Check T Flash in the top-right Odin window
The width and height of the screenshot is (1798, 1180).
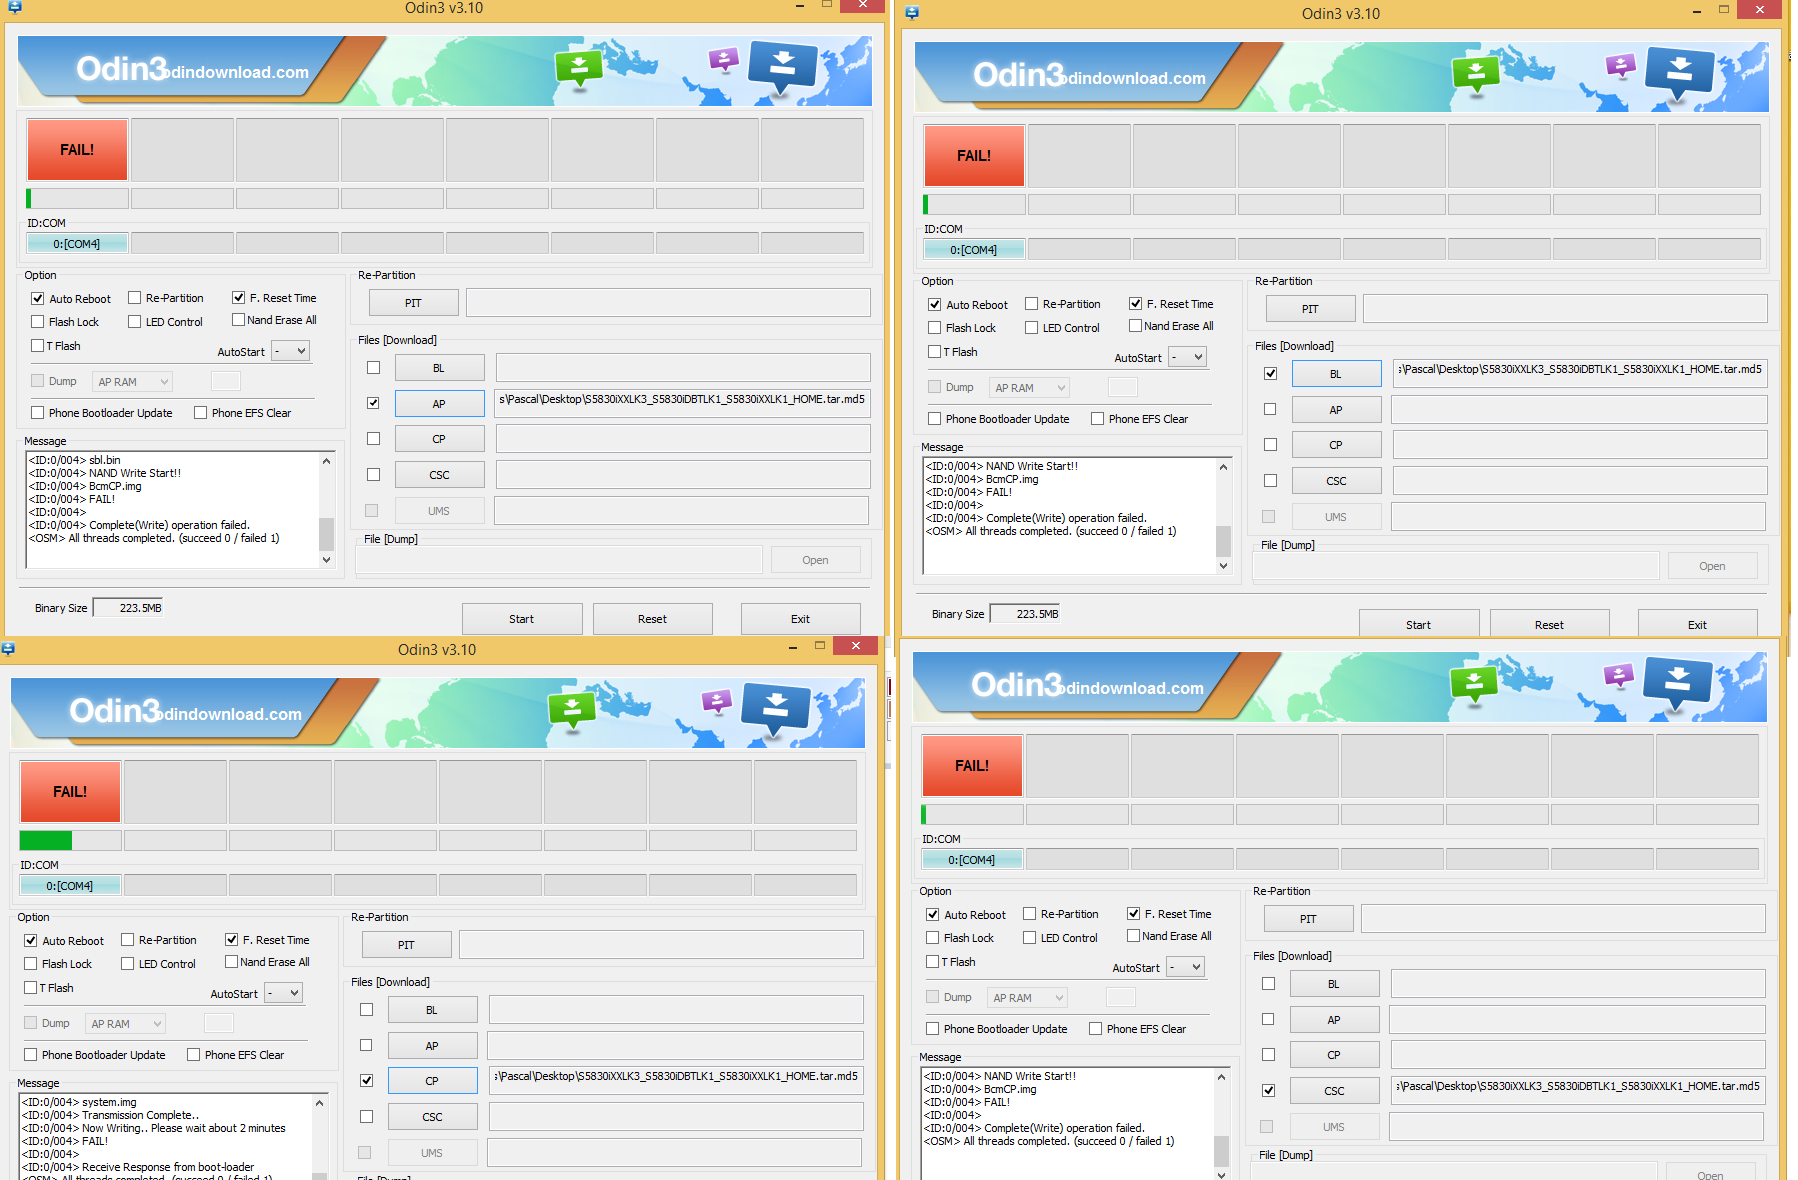pos(934,352)
